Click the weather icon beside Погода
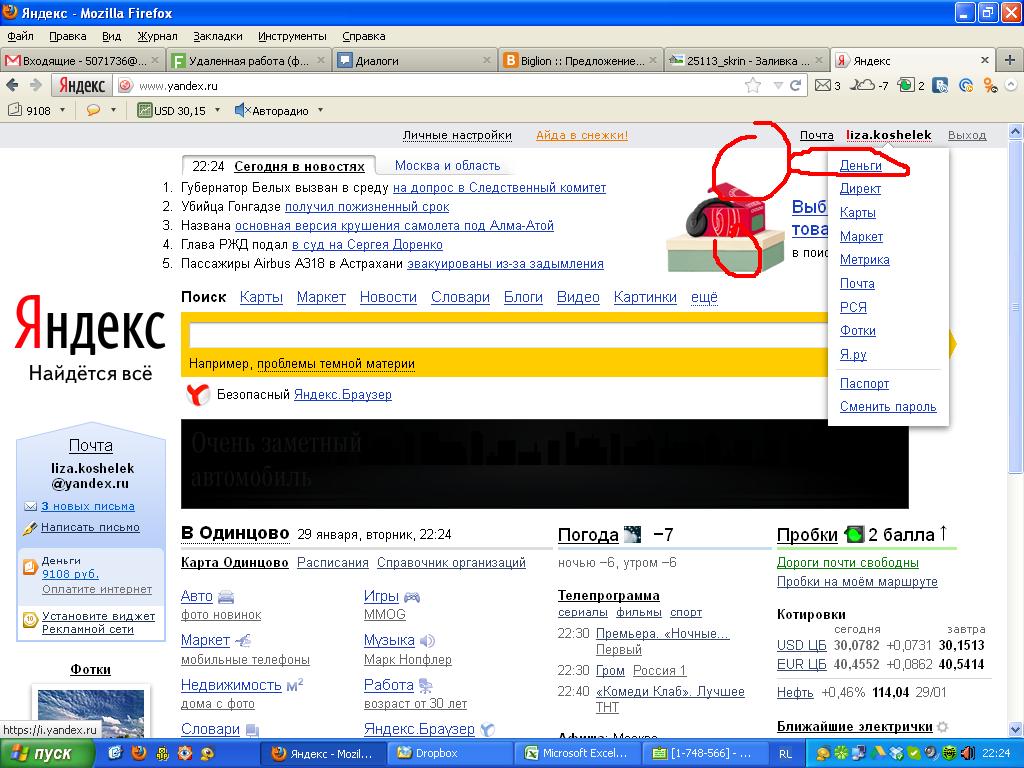 click(x=632, y=534)
